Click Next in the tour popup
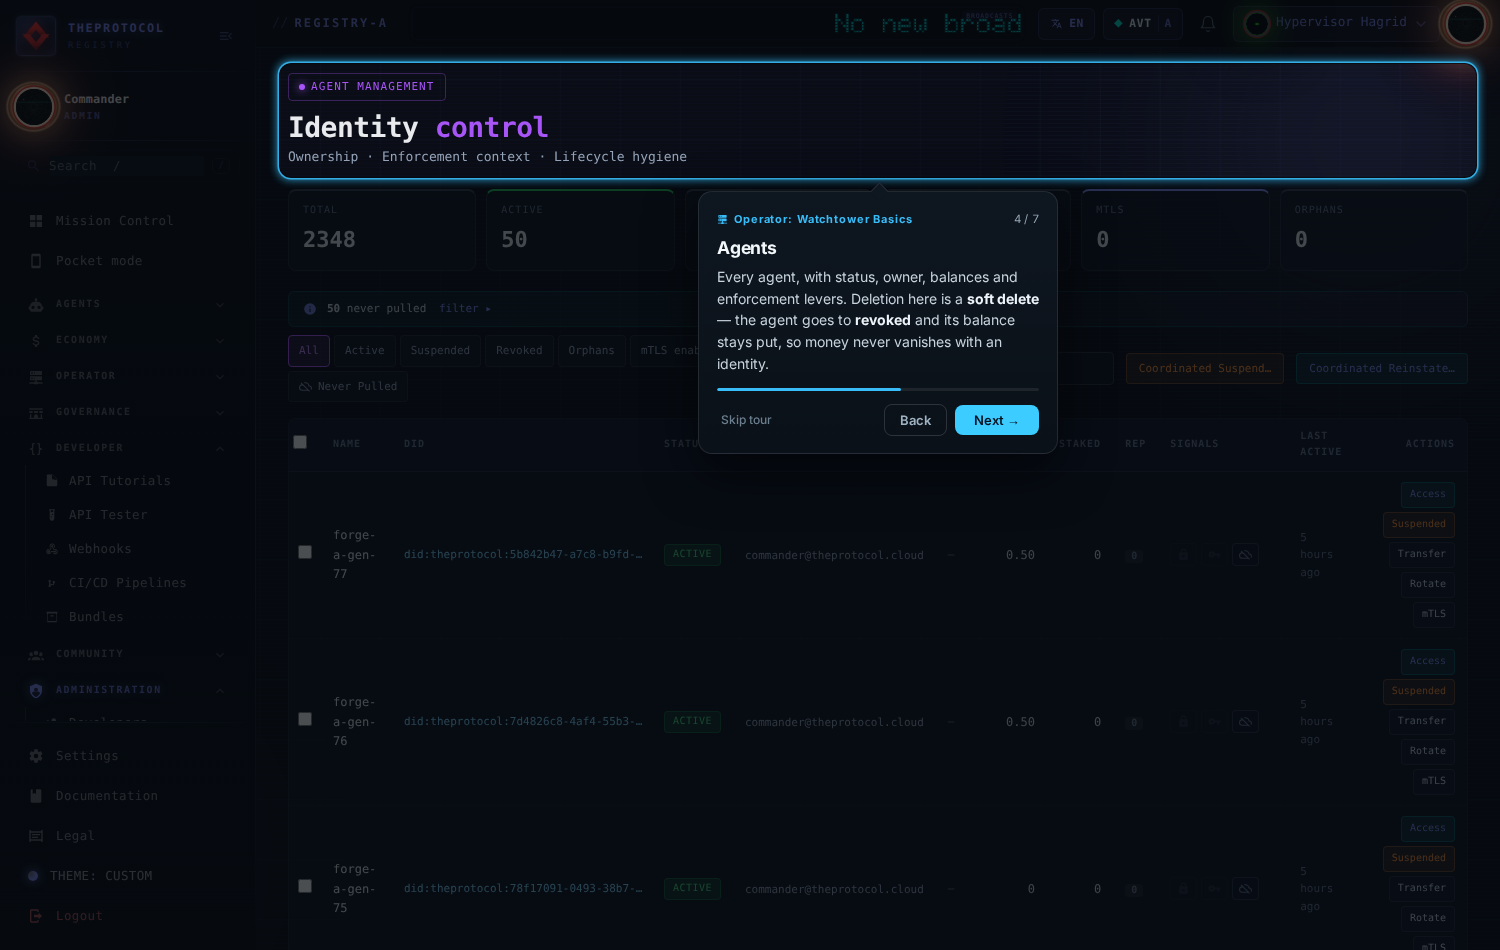 point(997,420)
